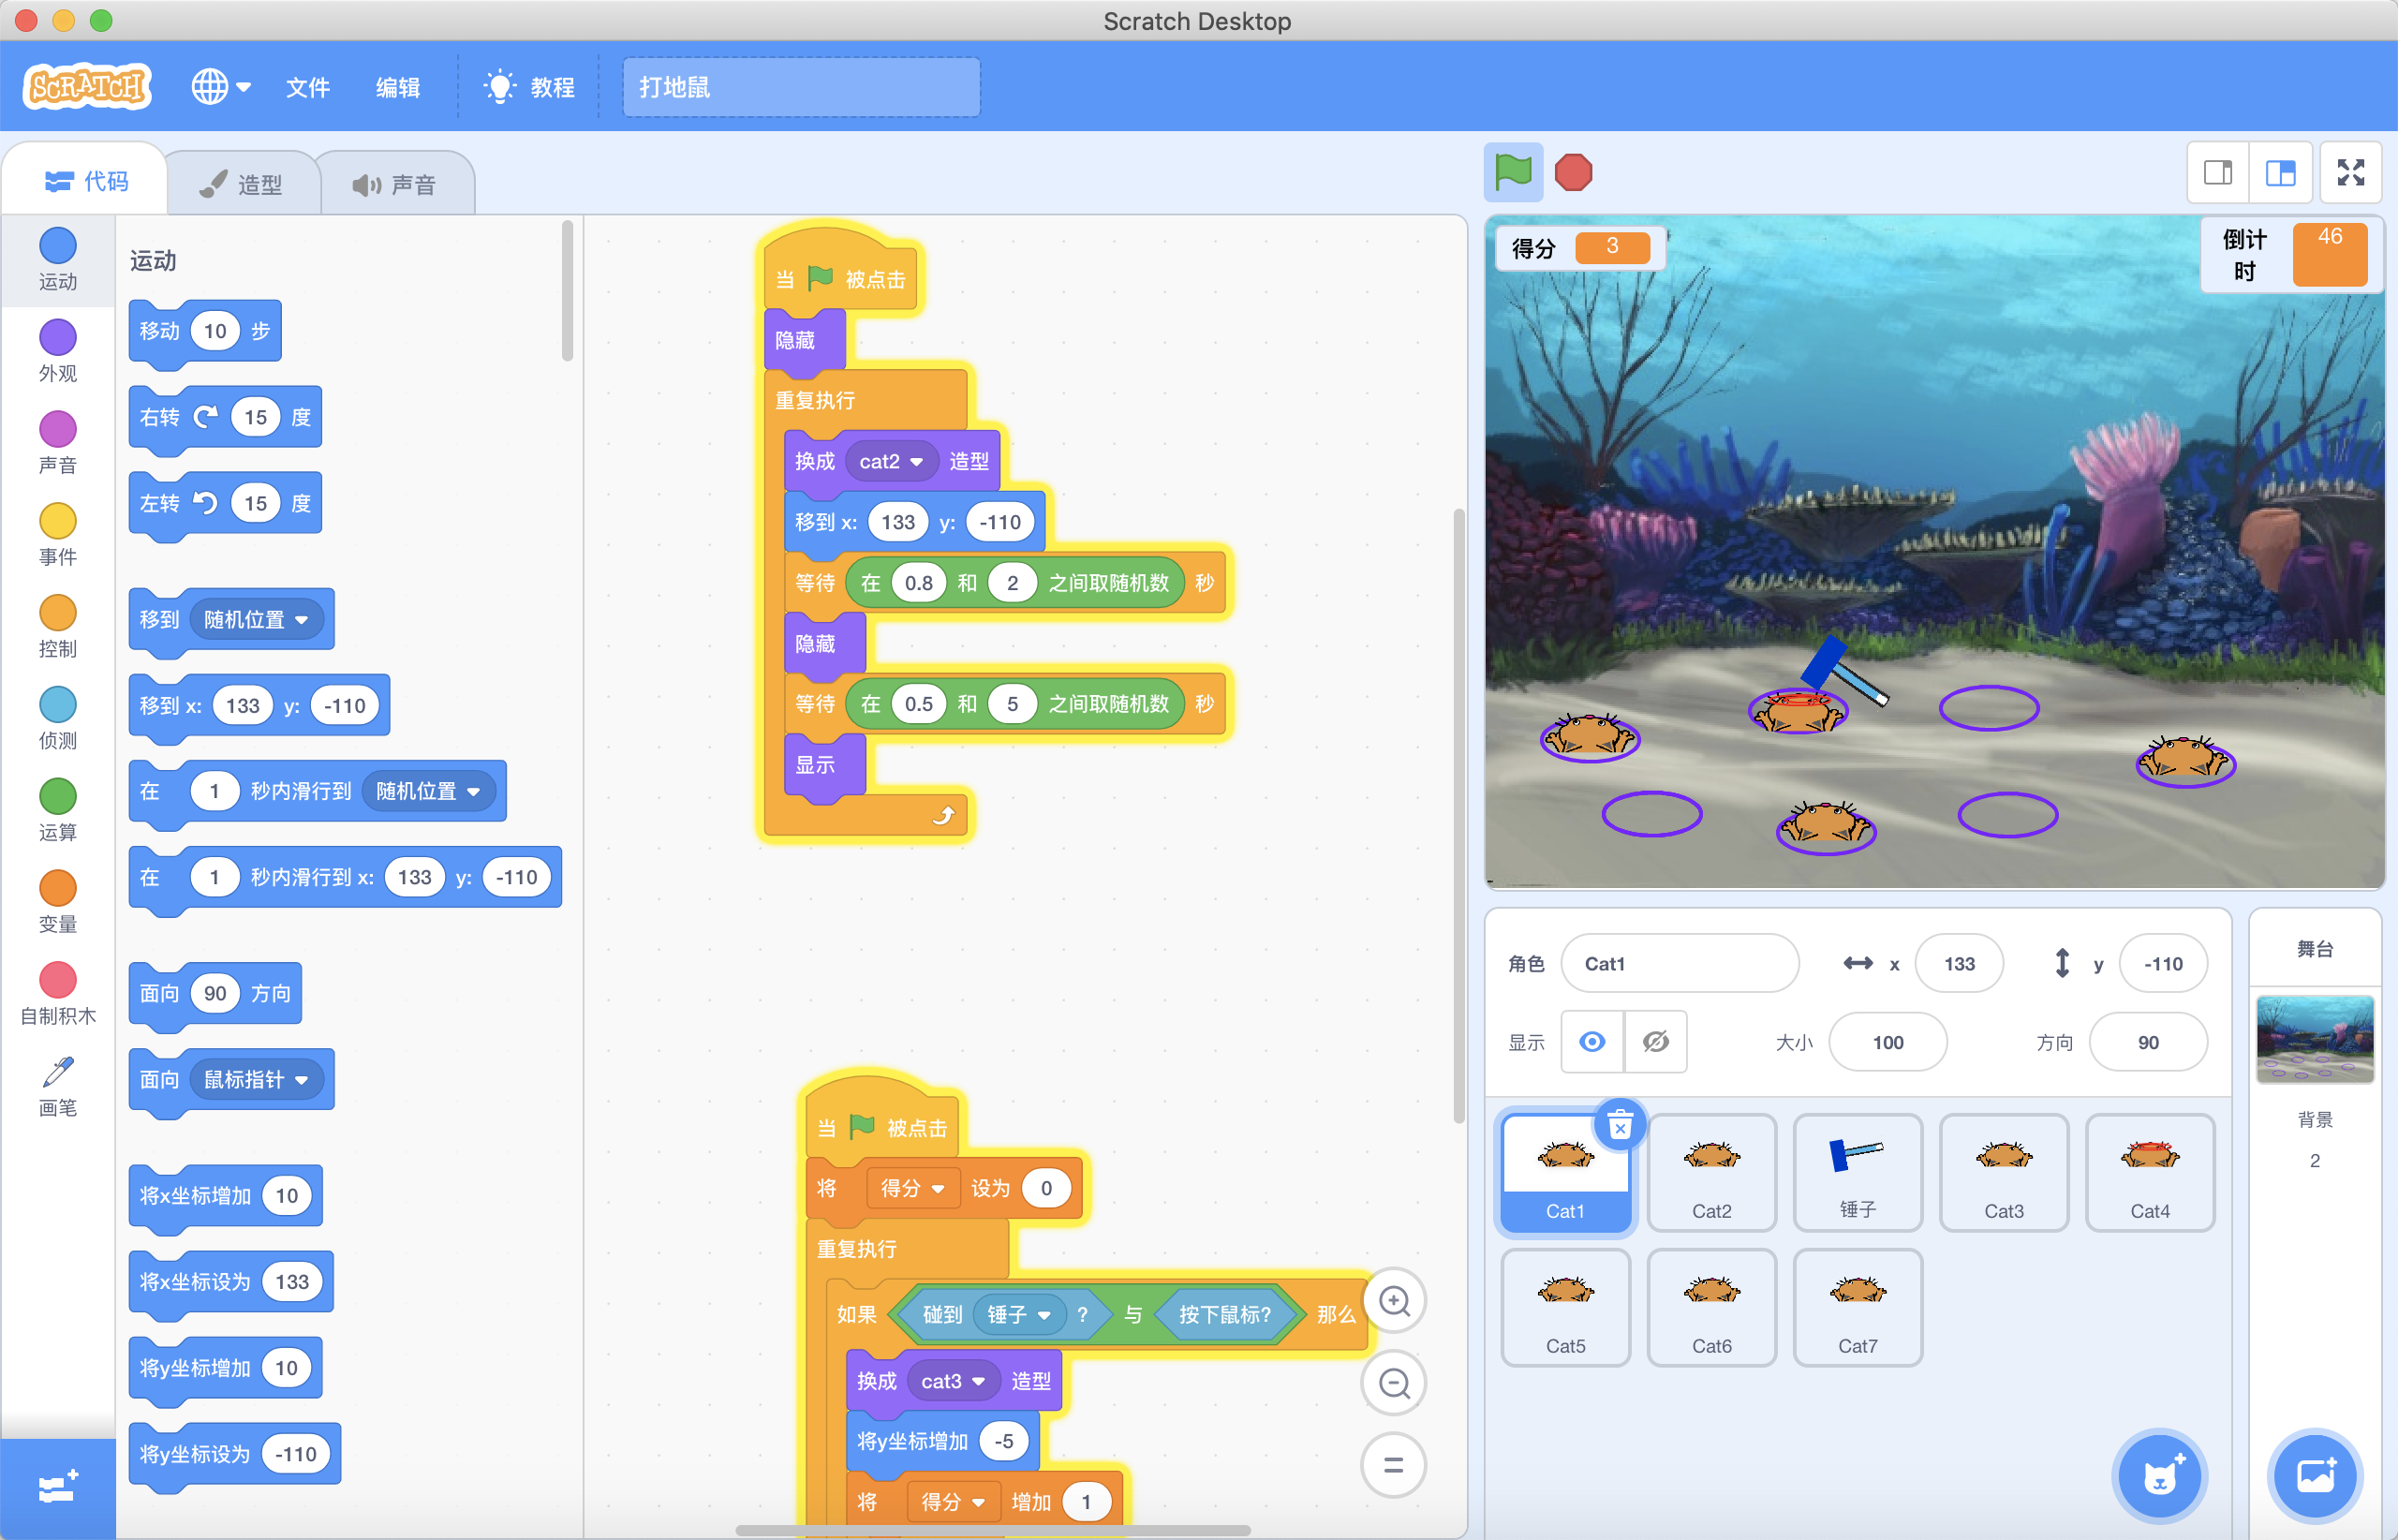Select the stage backdrop thumbnail

(2314, 1039)
